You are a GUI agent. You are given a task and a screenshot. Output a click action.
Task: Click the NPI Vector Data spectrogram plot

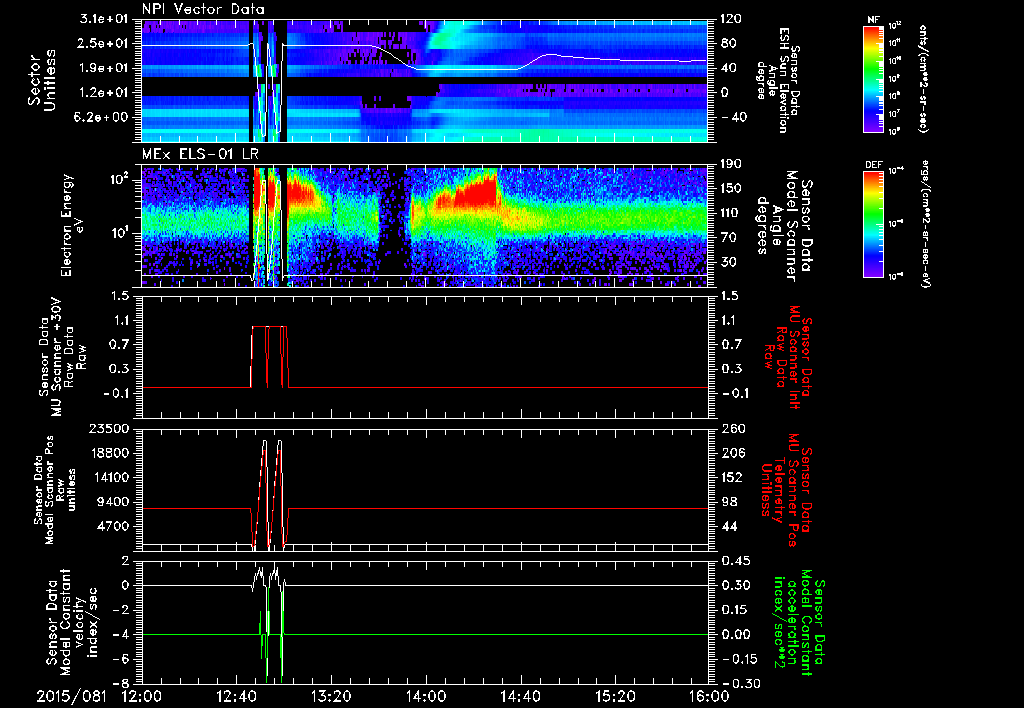424,80
